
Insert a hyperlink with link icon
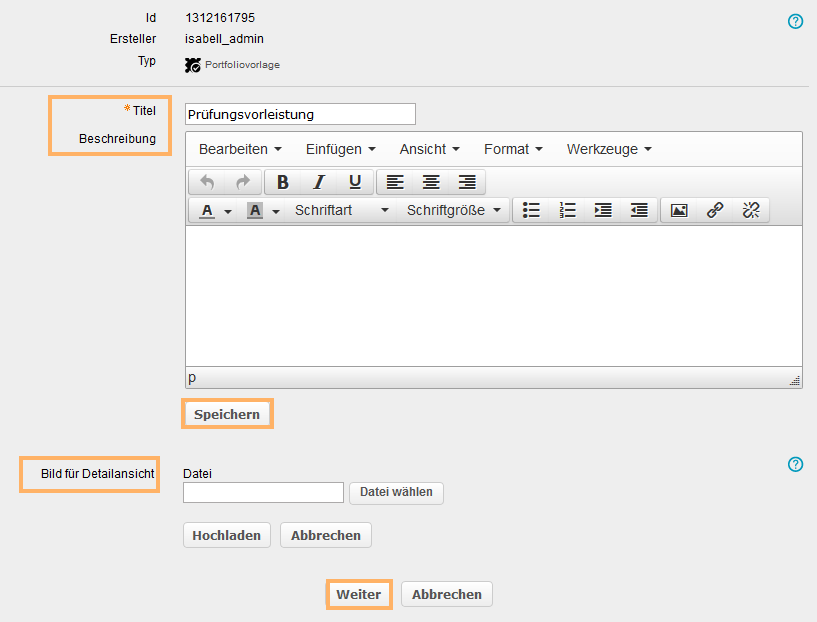point(715,210)
